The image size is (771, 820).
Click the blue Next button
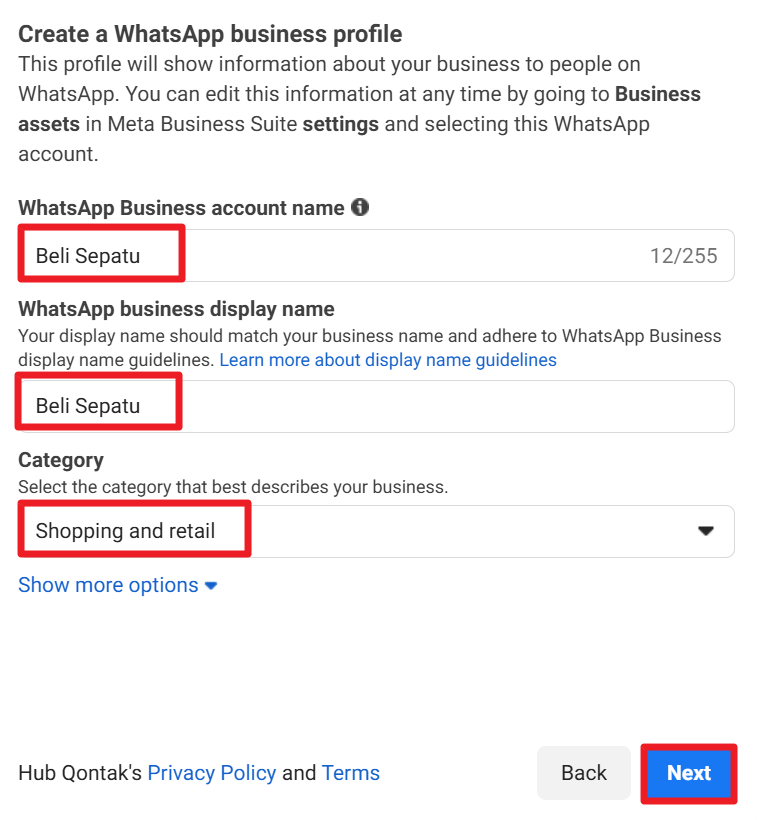tap(688, 773)
